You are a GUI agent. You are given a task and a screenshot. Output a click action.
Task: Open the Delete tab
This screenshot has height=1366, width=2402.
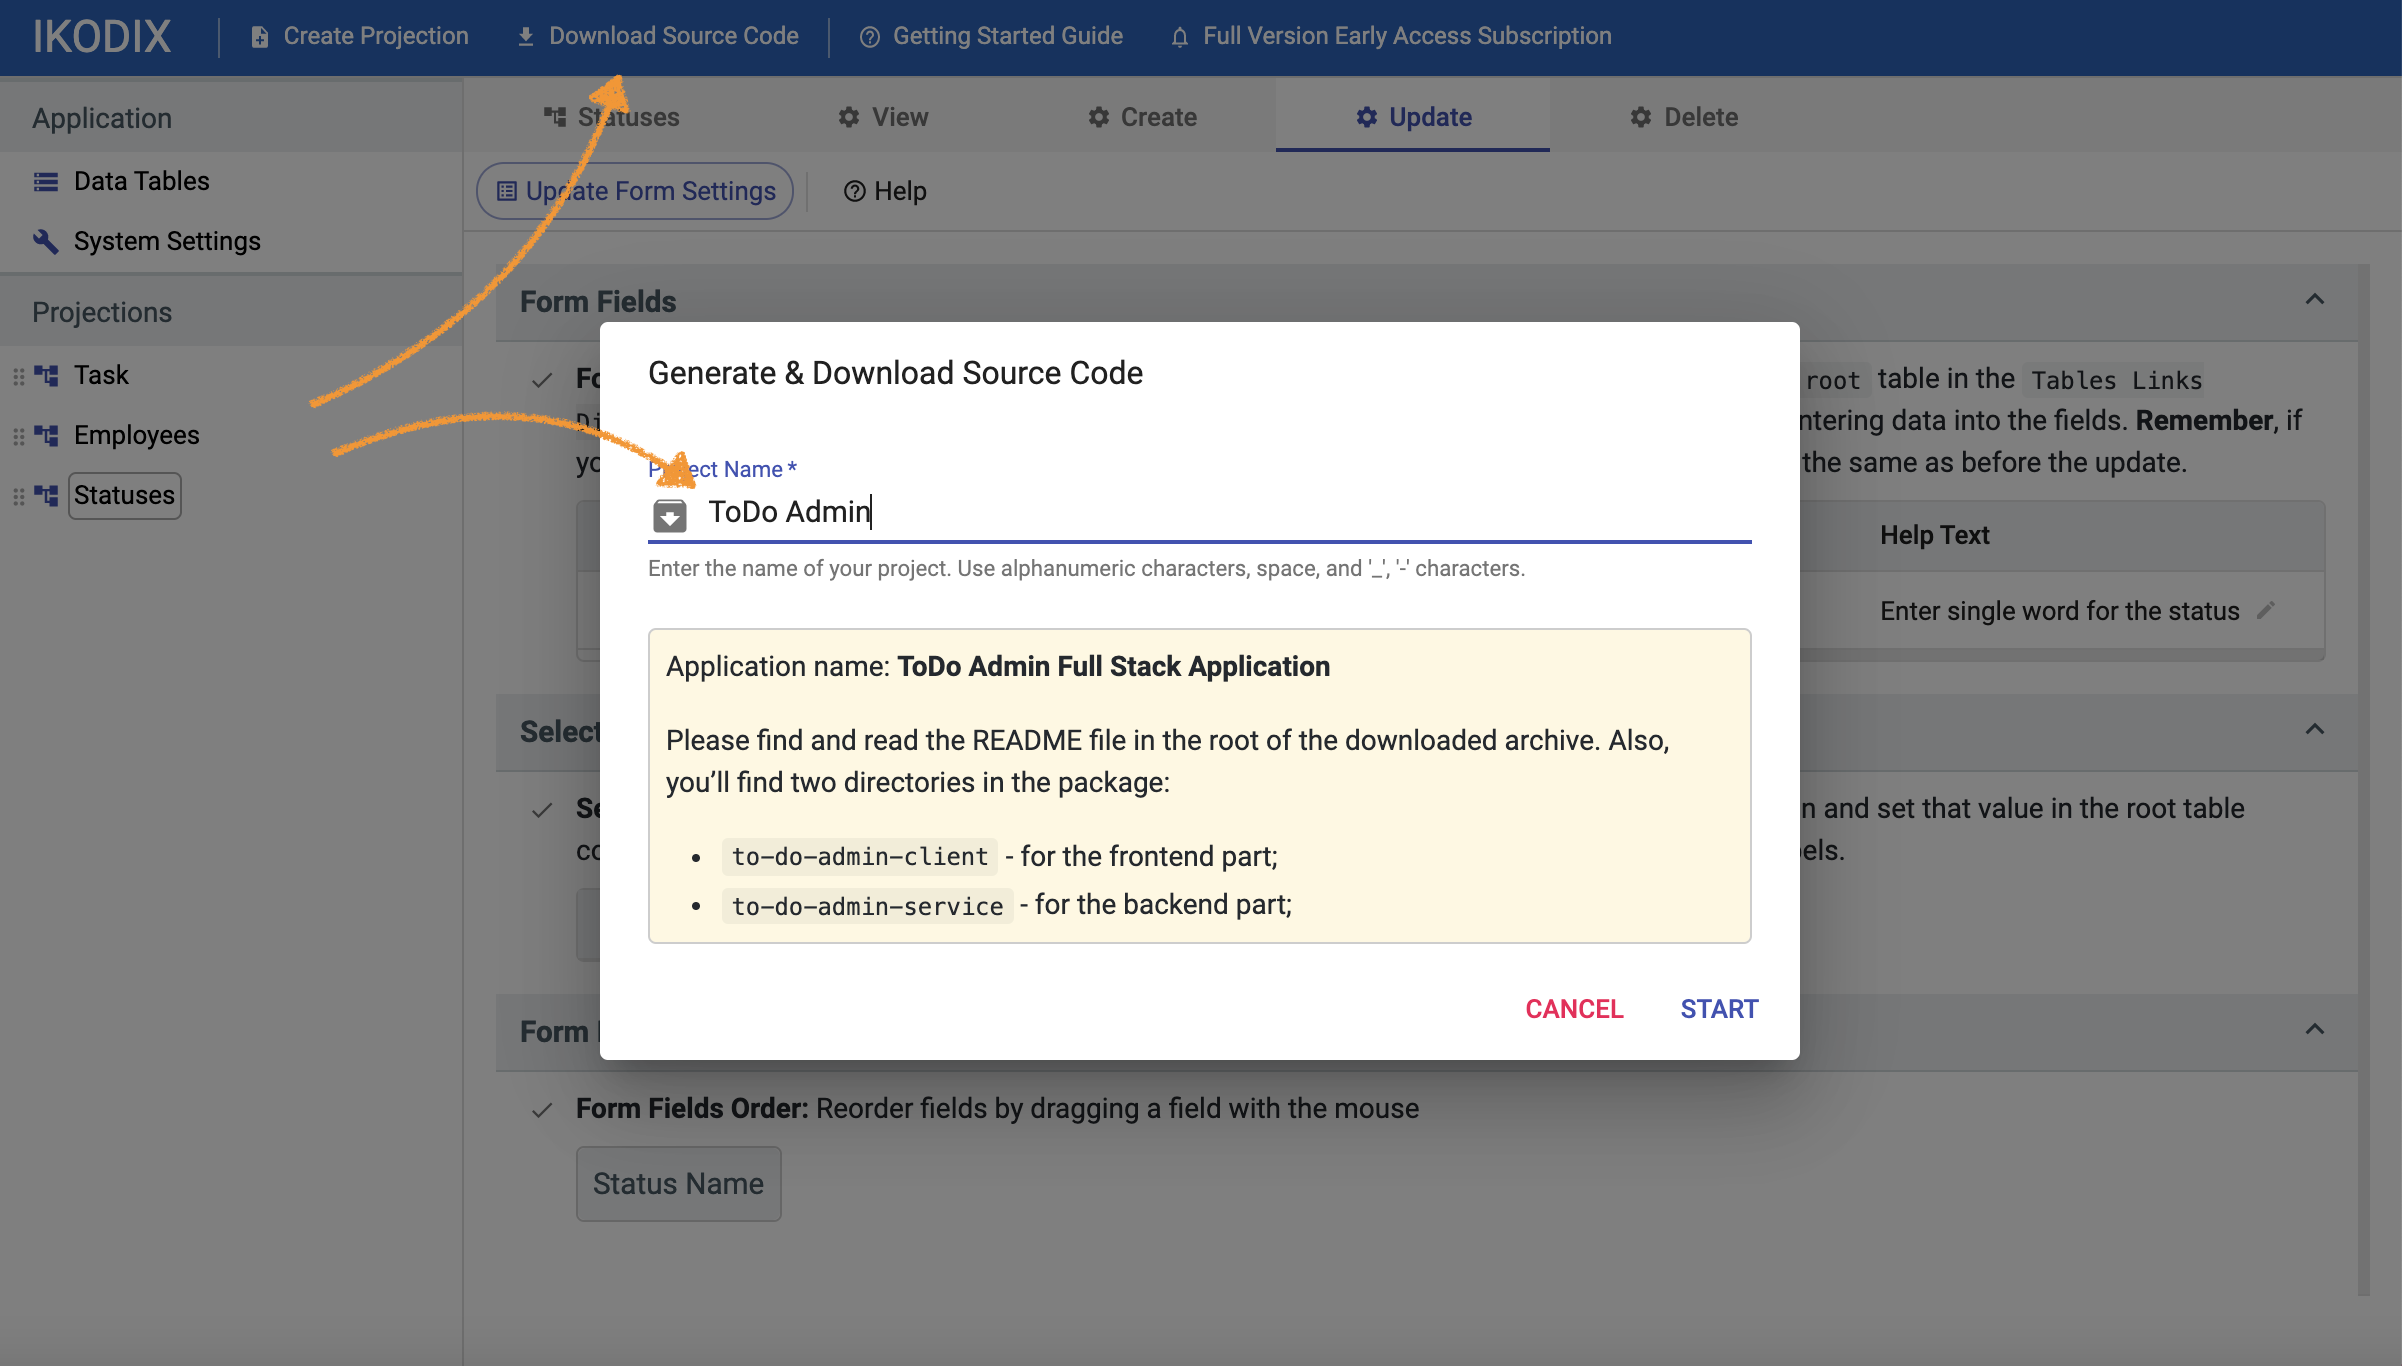click(1684, 117)
